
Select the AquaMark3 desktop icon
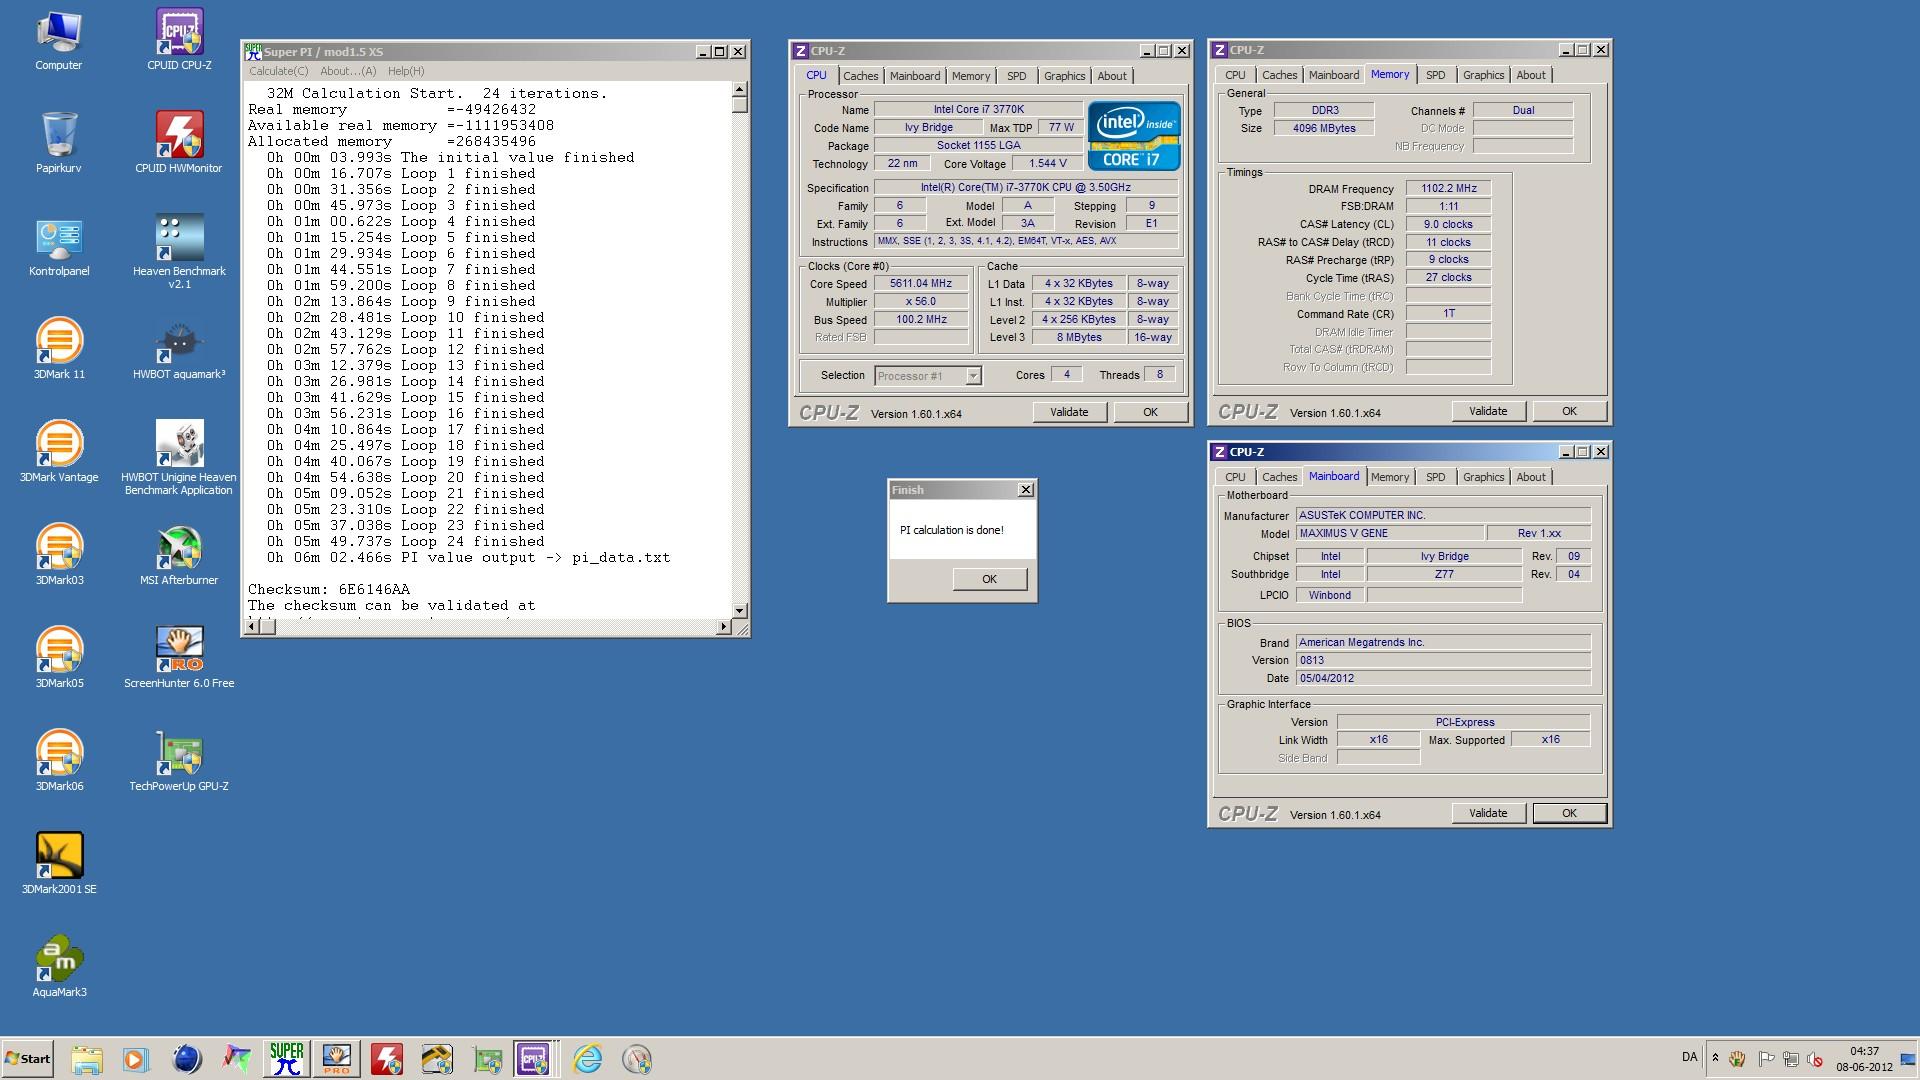click(x=59, y=966)
